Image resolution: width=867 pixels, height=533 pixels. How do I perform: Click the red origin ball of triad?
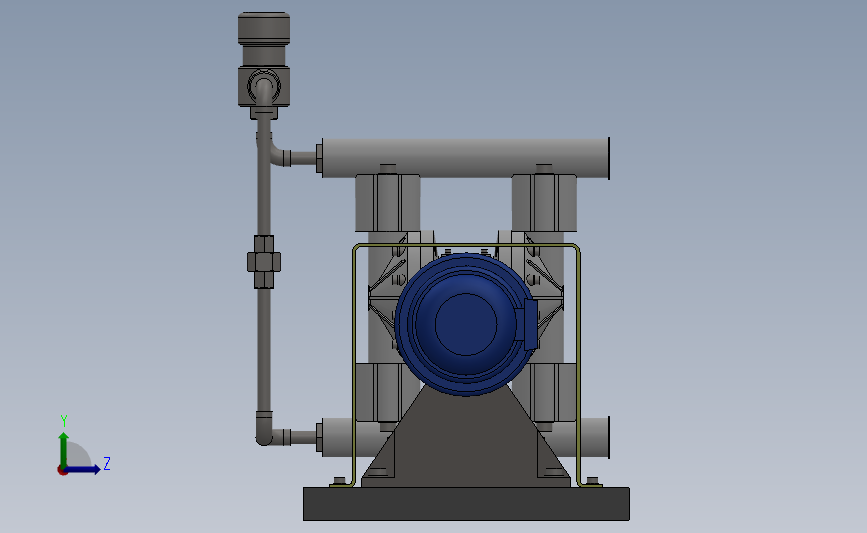click(62, 470)
